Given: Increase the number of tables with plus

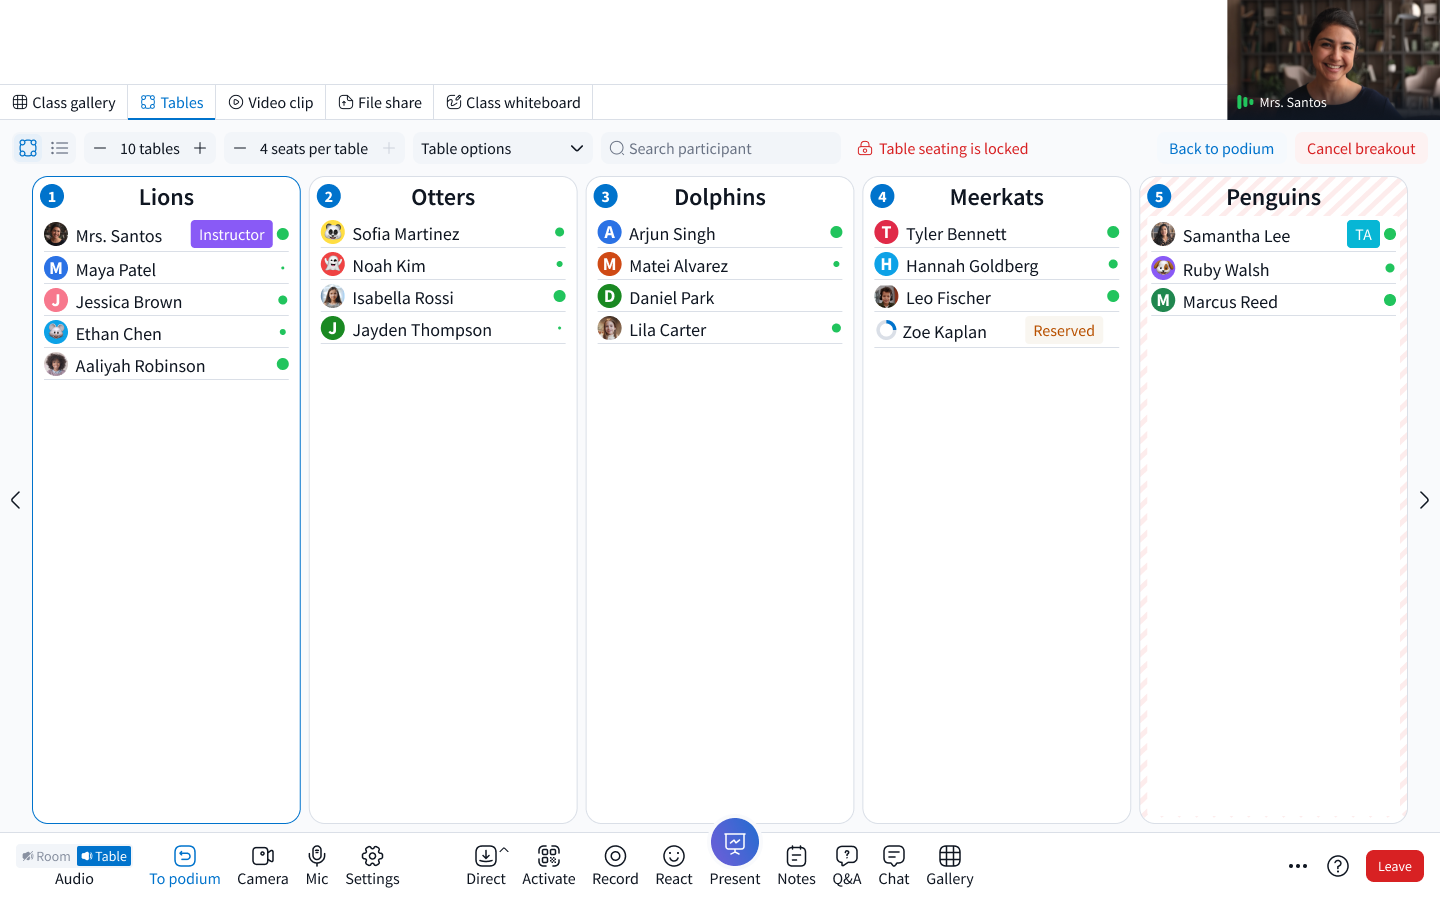Looking at the screenshot, I should 200,149.
